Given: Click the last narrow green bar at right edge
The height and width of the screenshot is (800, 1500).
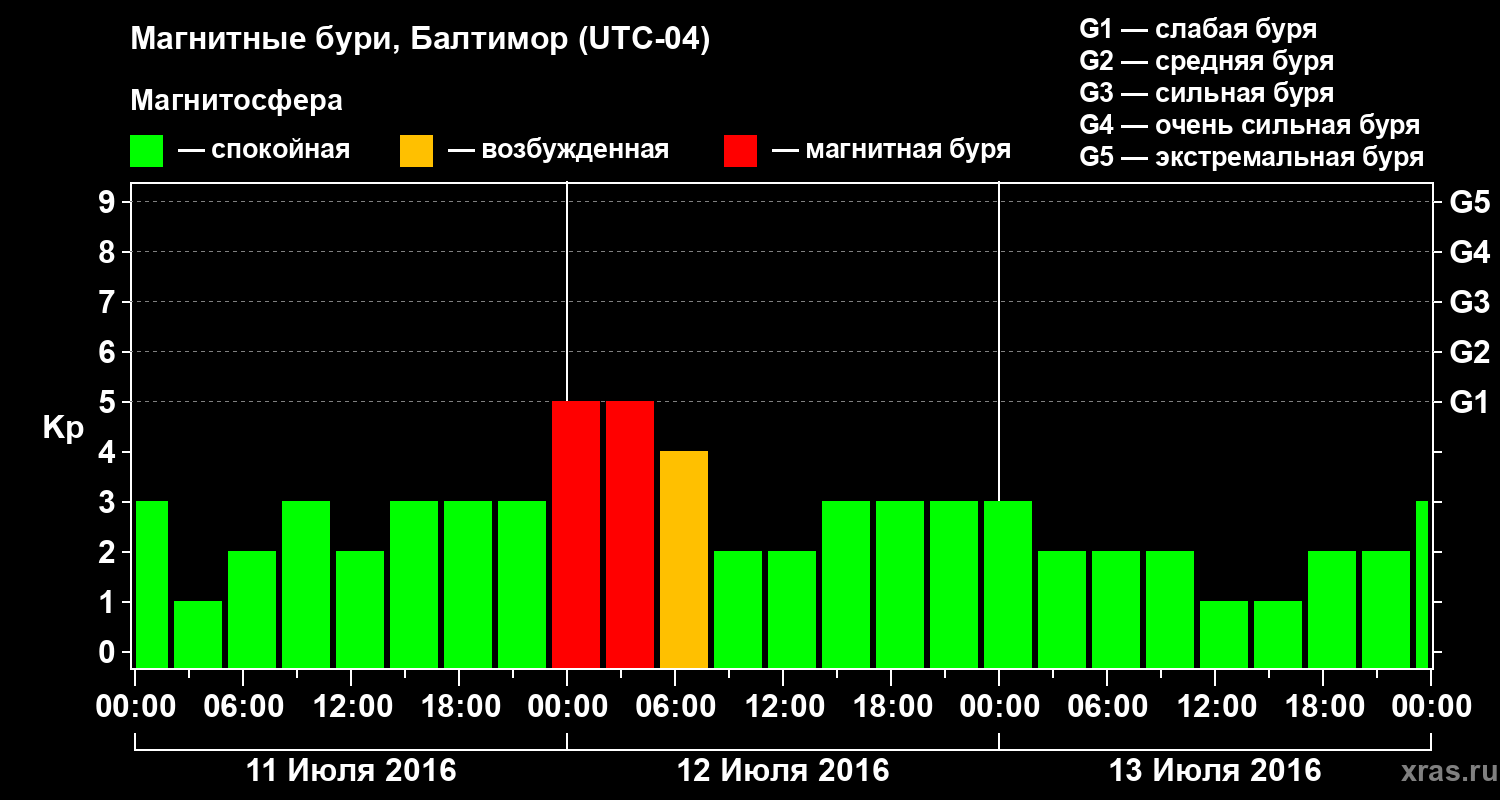Looking at the screenshot, I should (1422, 584).
